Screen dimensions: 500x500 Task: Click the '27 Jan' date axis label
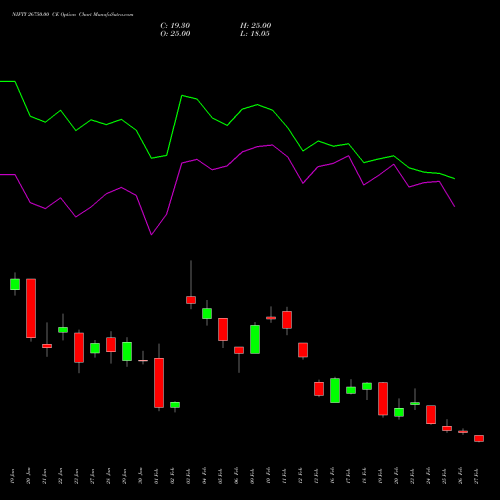(92, 477)
